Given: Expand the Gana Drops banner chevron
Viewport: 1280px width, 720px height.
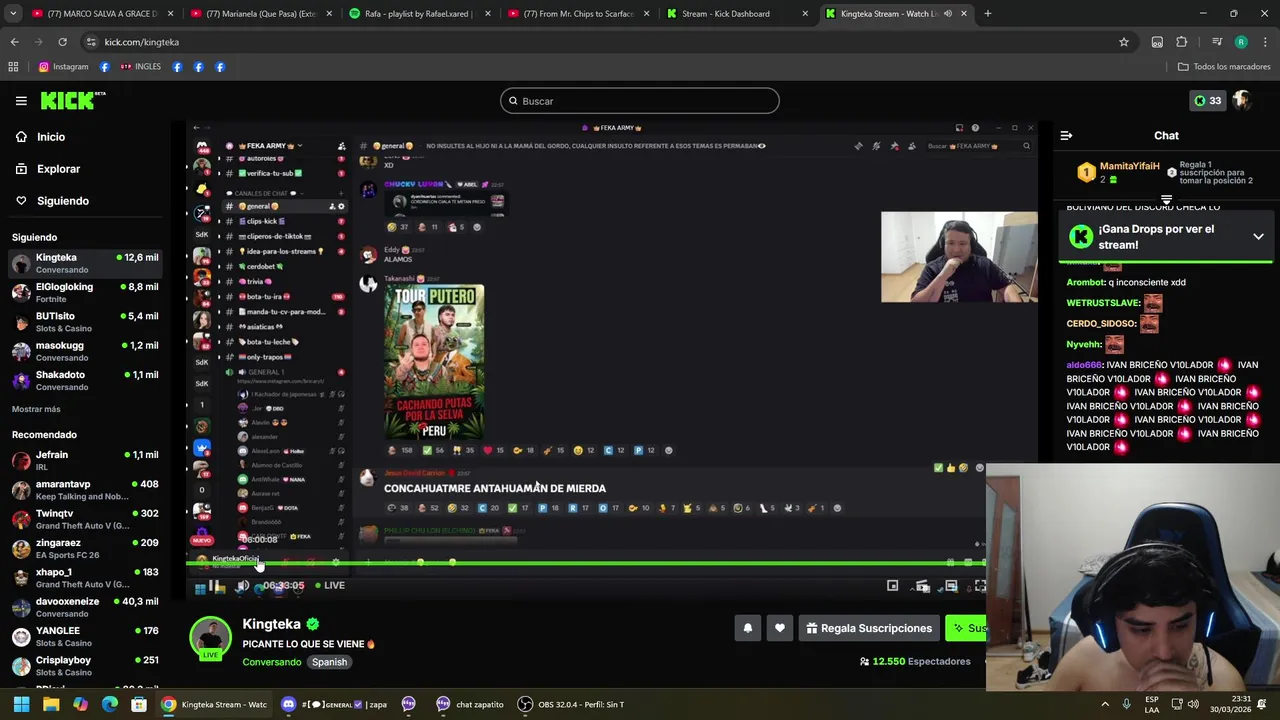Looking at the screenshot, I should (1258, 237).
